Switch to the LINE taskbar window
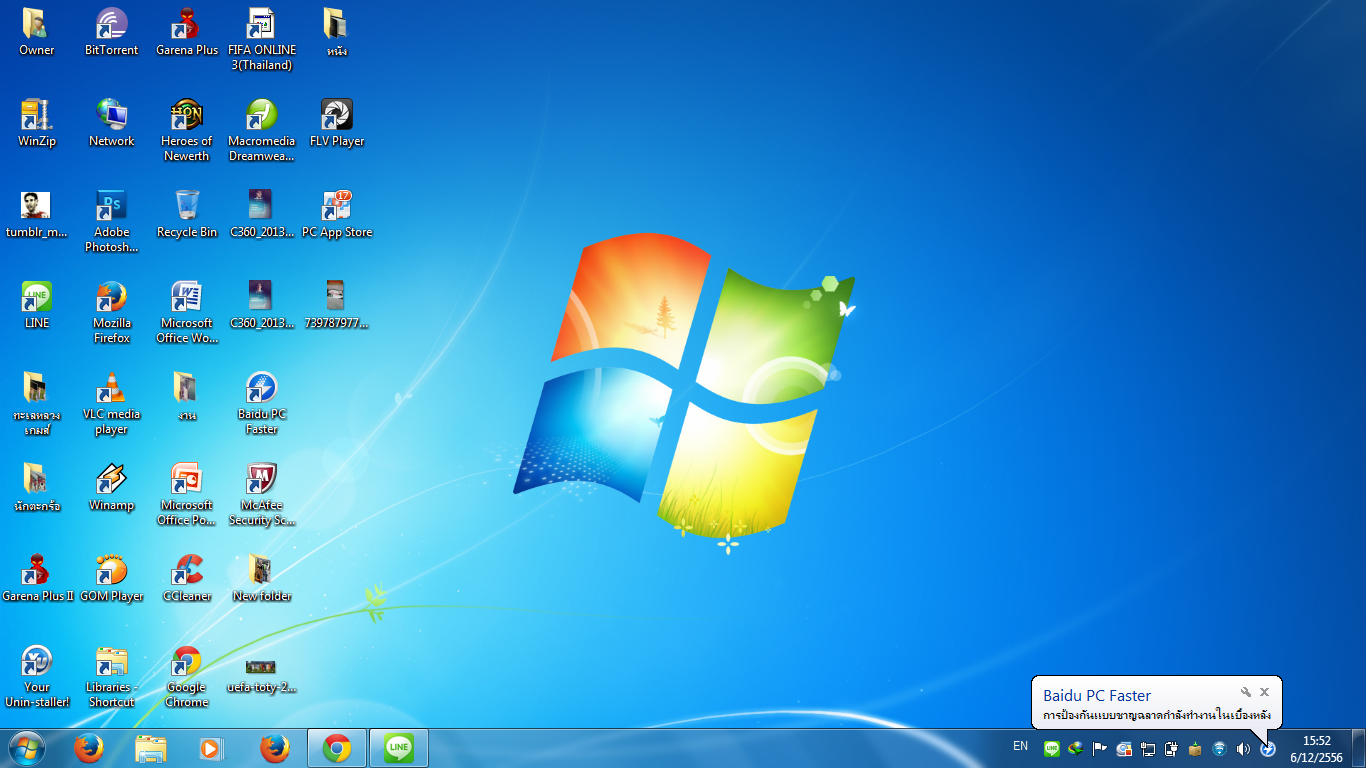 (x=399, y=748)
